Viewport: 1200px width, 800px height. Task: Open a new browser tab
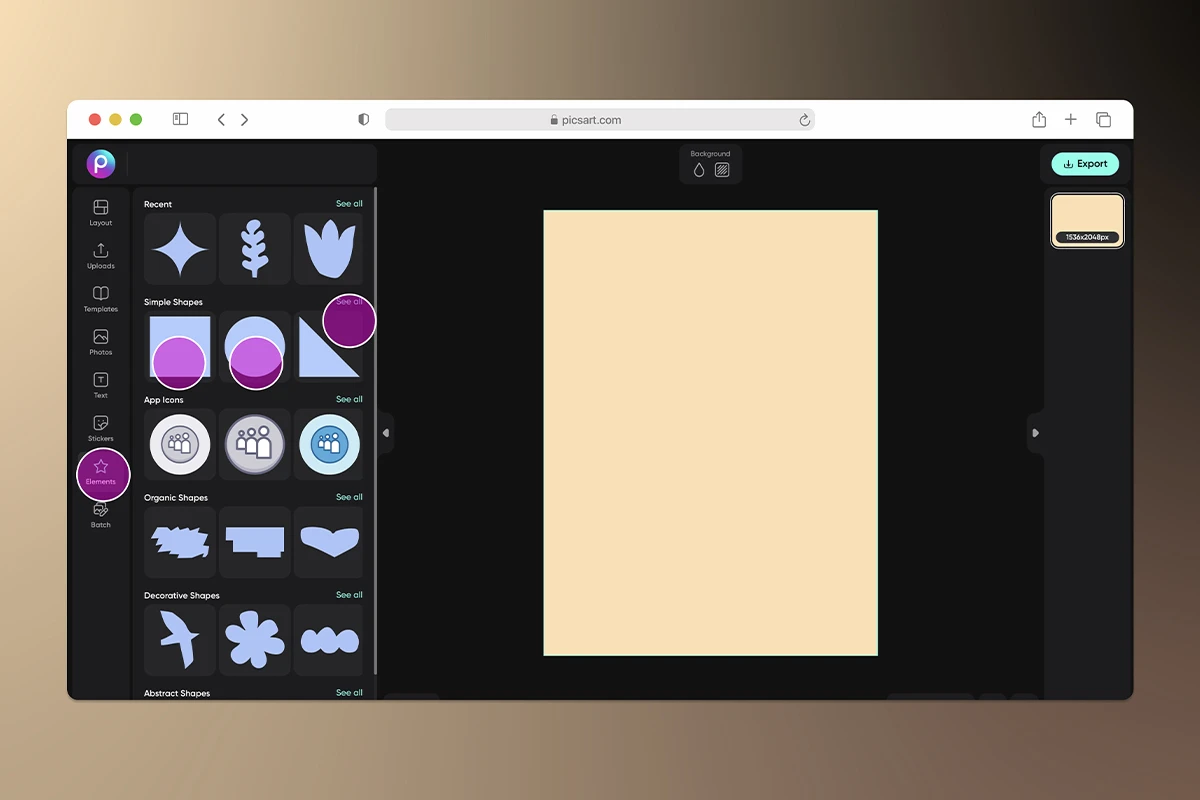[x=1071, y=119]
